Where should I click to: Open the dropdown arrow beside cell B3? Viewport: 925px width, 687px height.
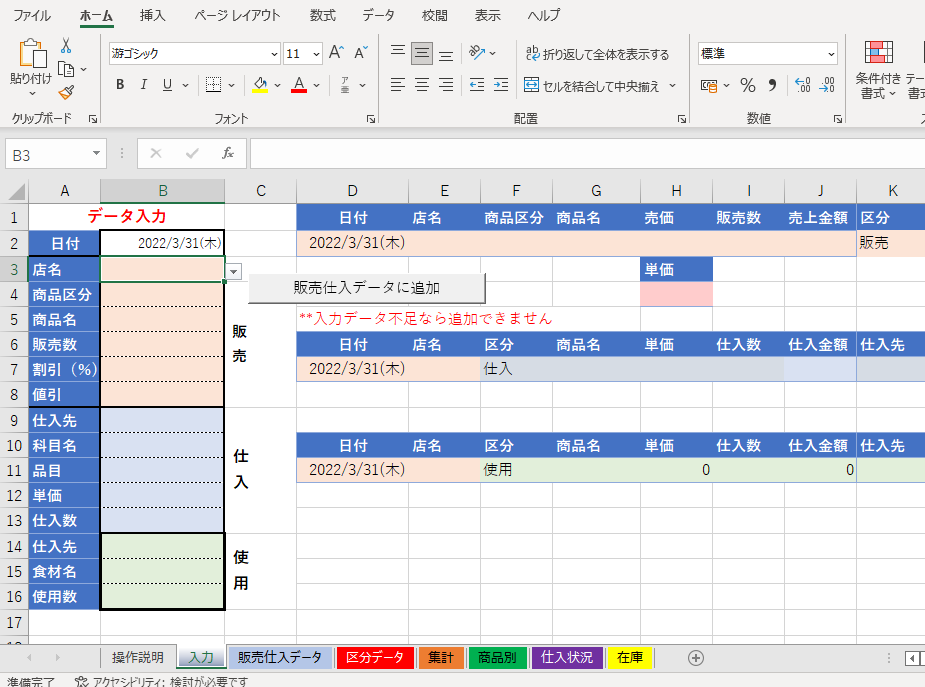[234, 271]
